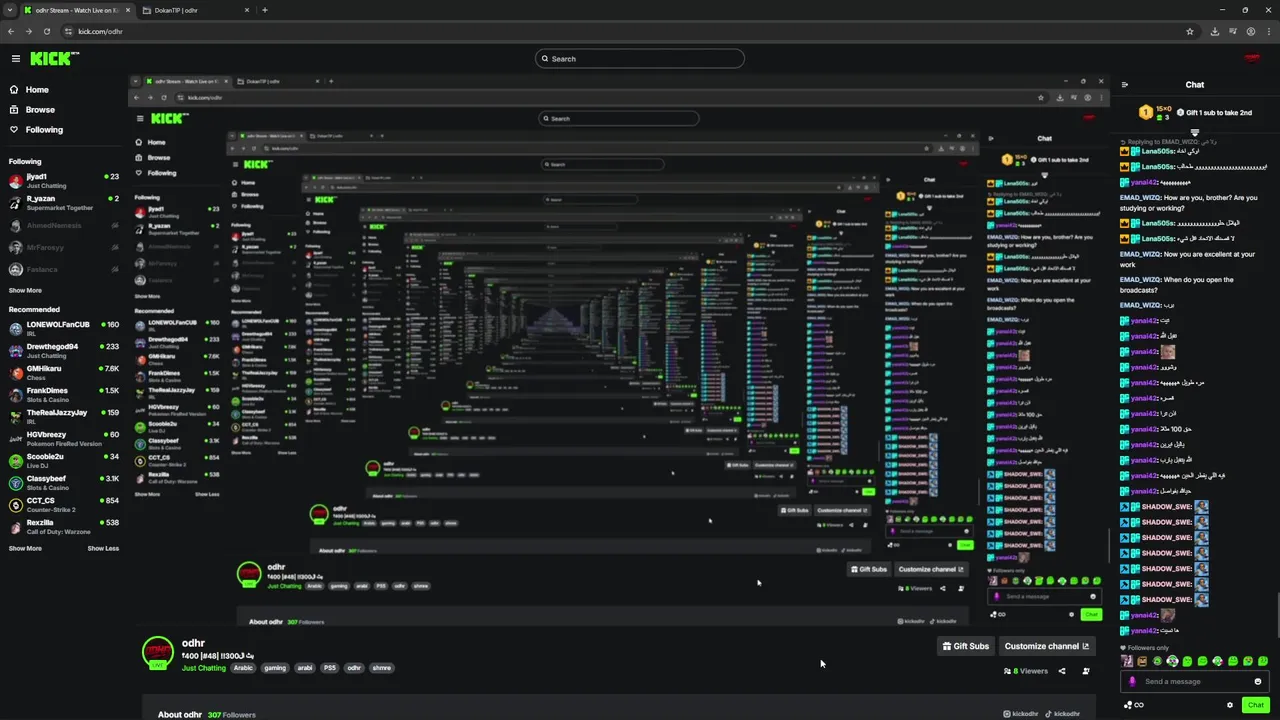The image size is (1280, 720).
Task: Open the kickodhr TikTok link
Action: (1062, 714)
